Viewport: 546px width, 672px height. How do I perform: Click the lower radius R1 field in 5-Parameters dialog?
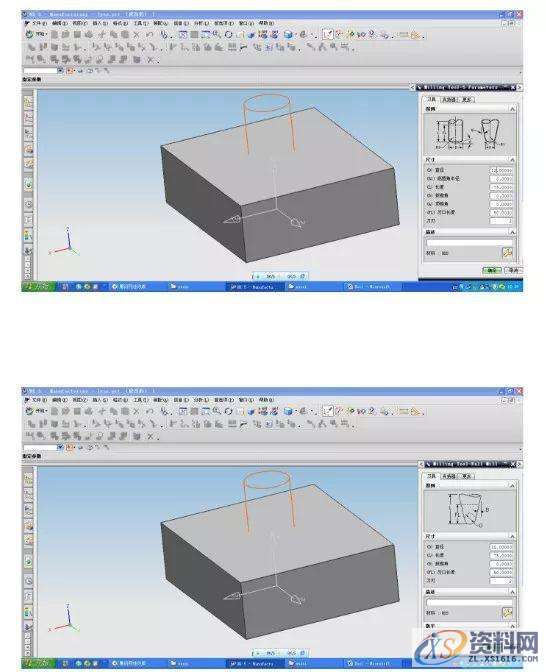click(501, 179)
